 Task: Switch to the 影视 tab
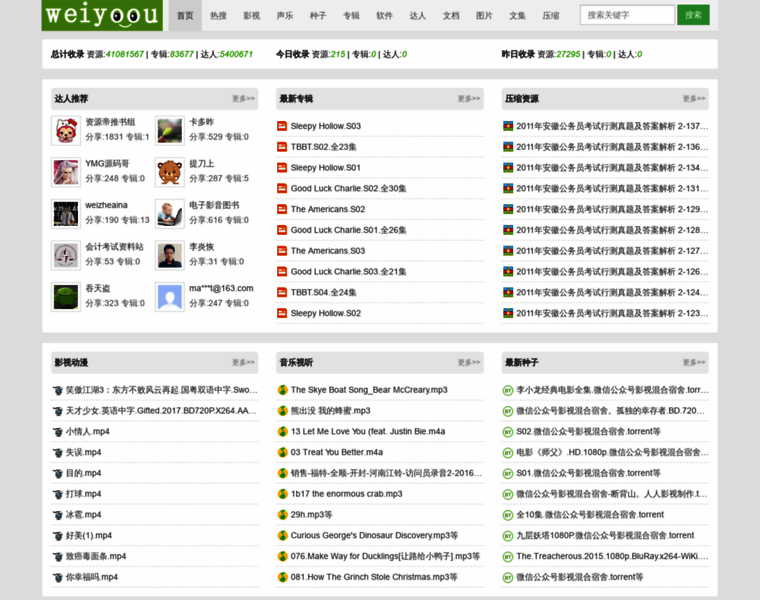(x=252, y=16)
